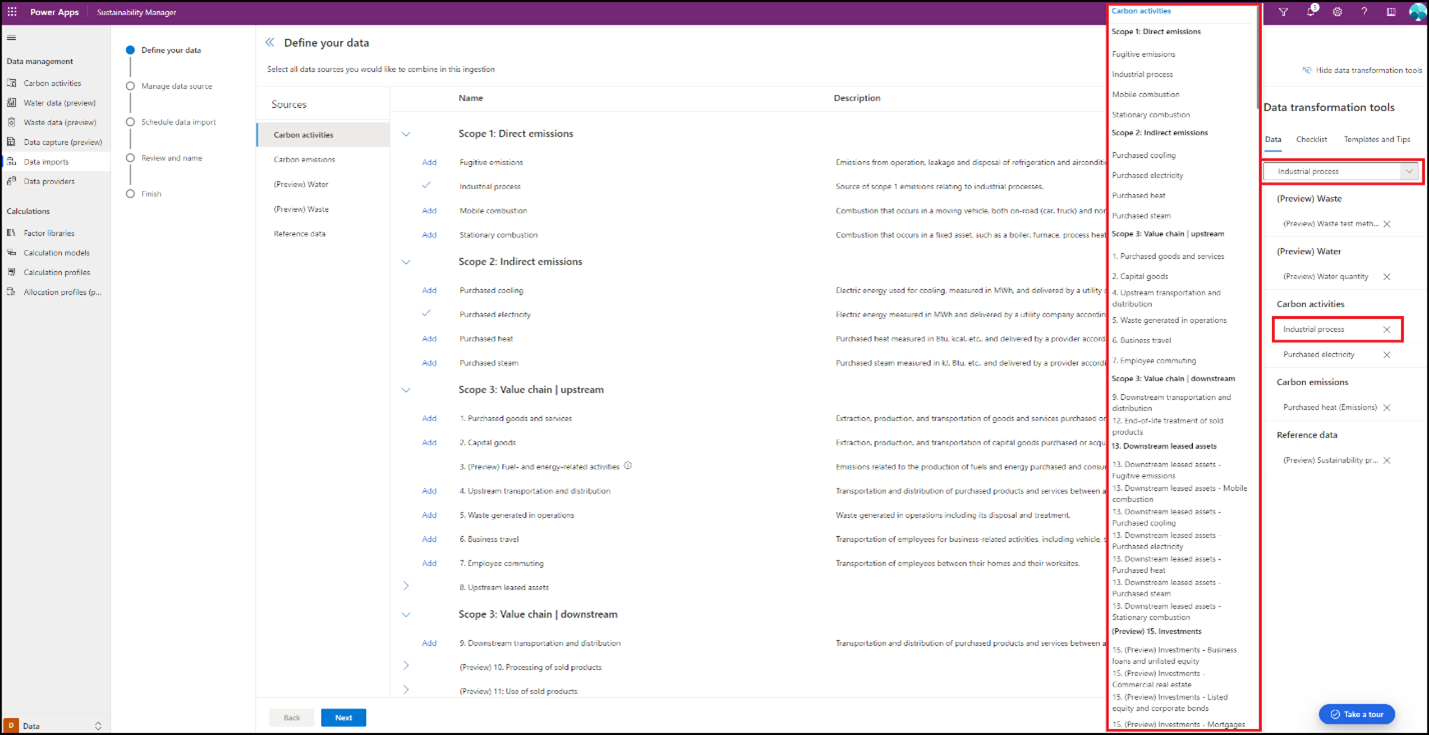Start the Take a tour guide
1429x735 pixels.
click(1357, 714)
